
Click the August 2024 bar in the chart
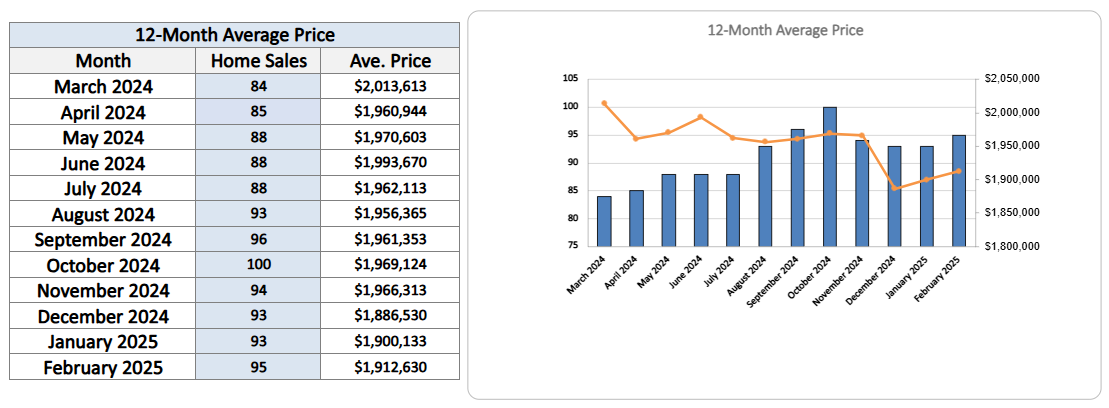765,196
